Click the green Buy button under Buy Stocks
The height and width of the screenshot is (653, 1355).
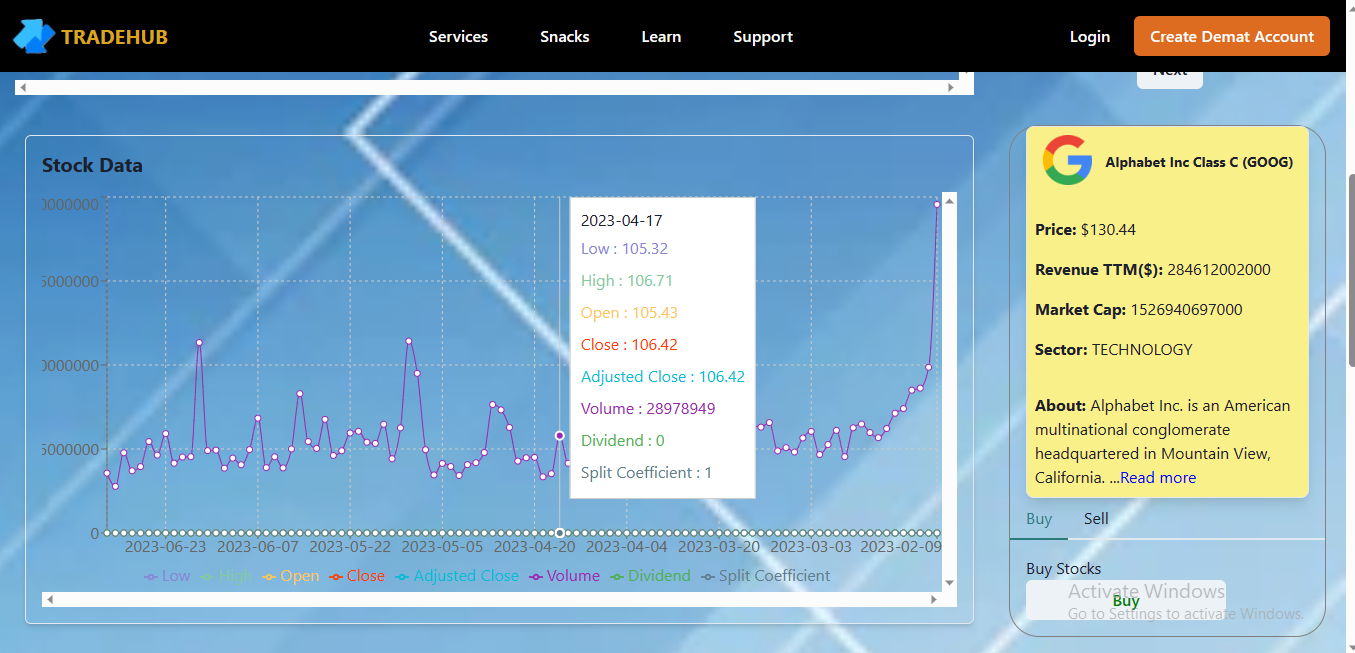[1126, 600]
